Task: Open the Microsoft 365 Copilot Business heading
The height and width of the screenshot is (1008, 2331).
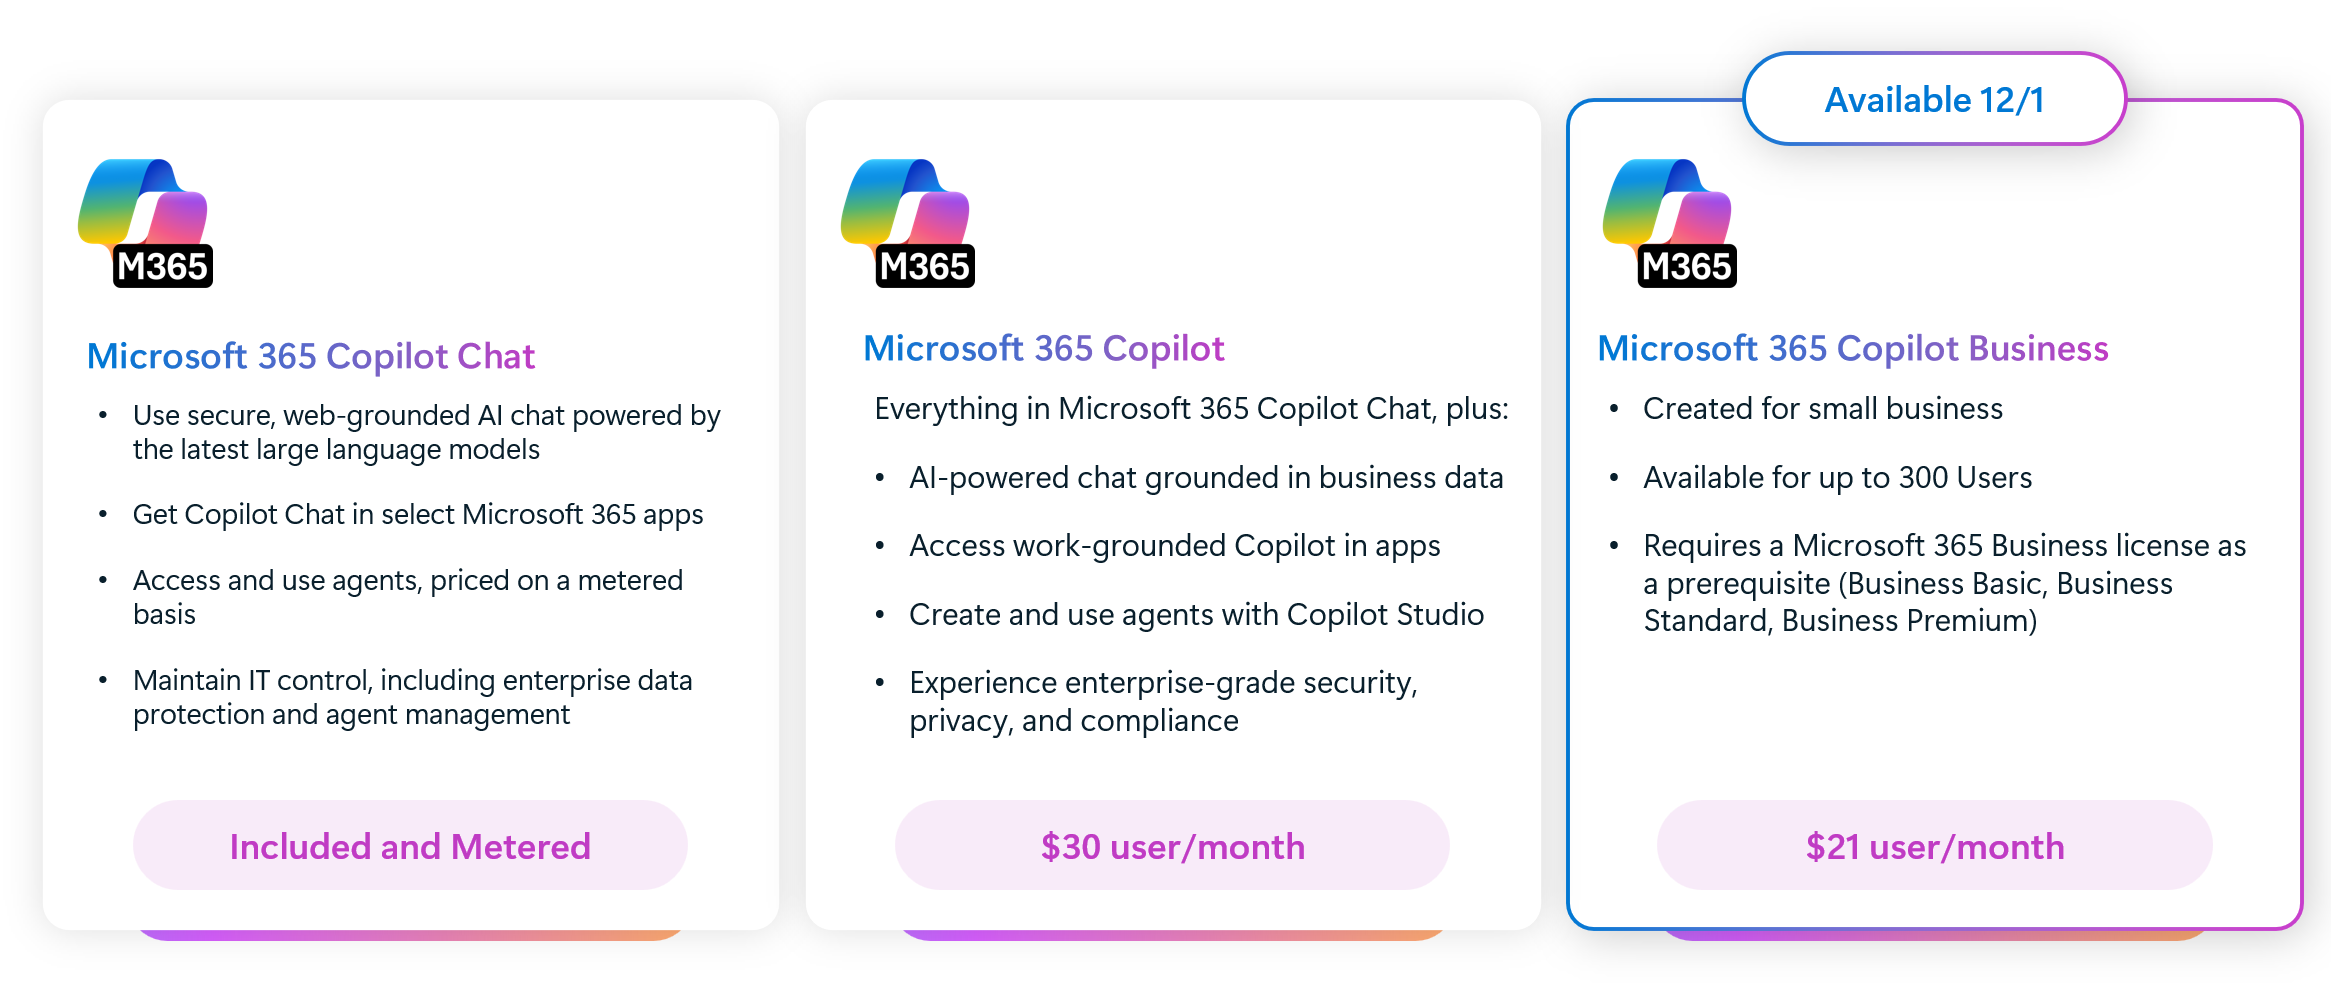Action: pos(1852,348)
